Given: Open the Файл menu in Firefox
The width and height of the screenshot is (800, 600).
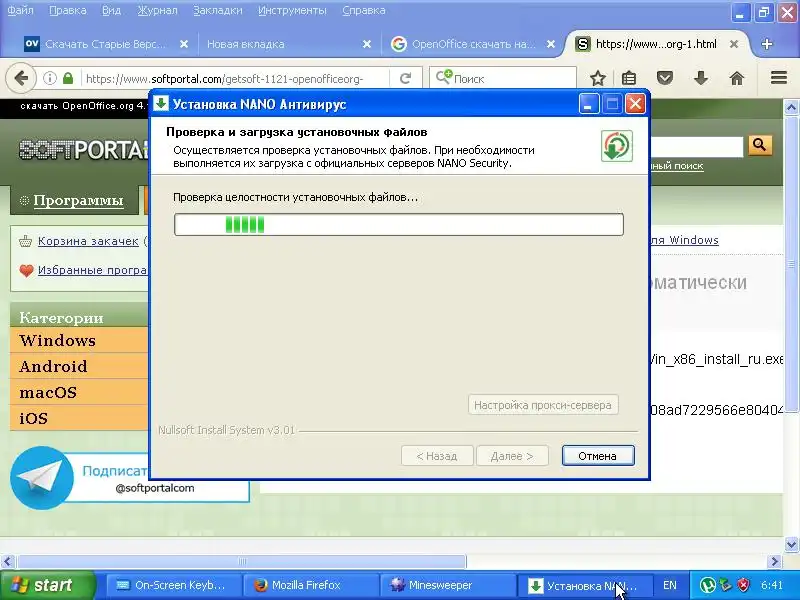Looking at the screenshot, I should (x=20, y=10).
